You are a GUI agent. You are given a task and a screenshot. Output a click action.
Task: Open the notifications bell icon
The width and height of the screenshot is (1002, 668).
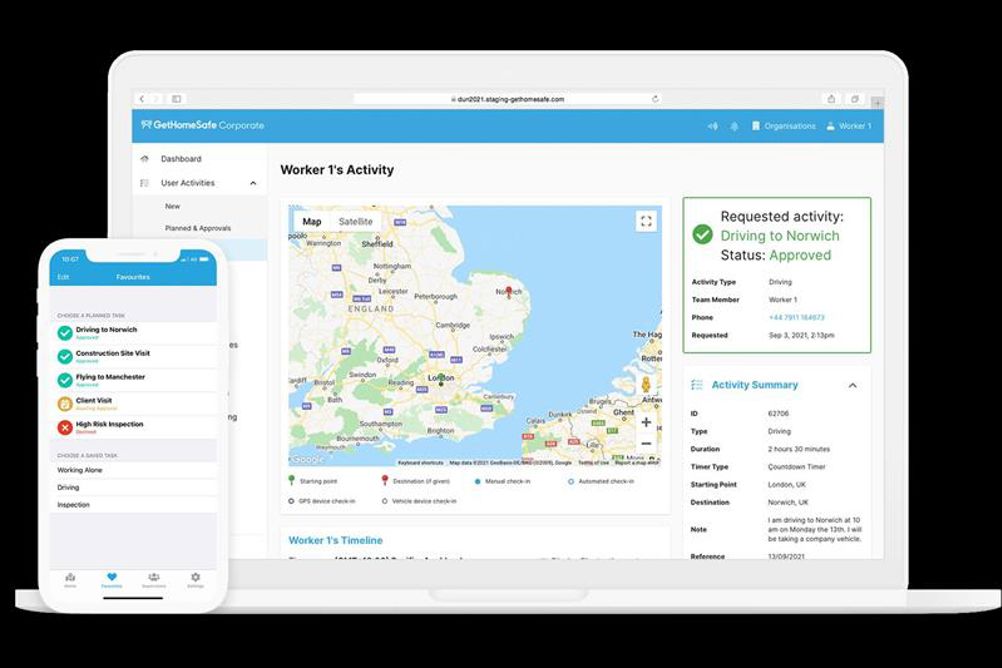[734, 126]
